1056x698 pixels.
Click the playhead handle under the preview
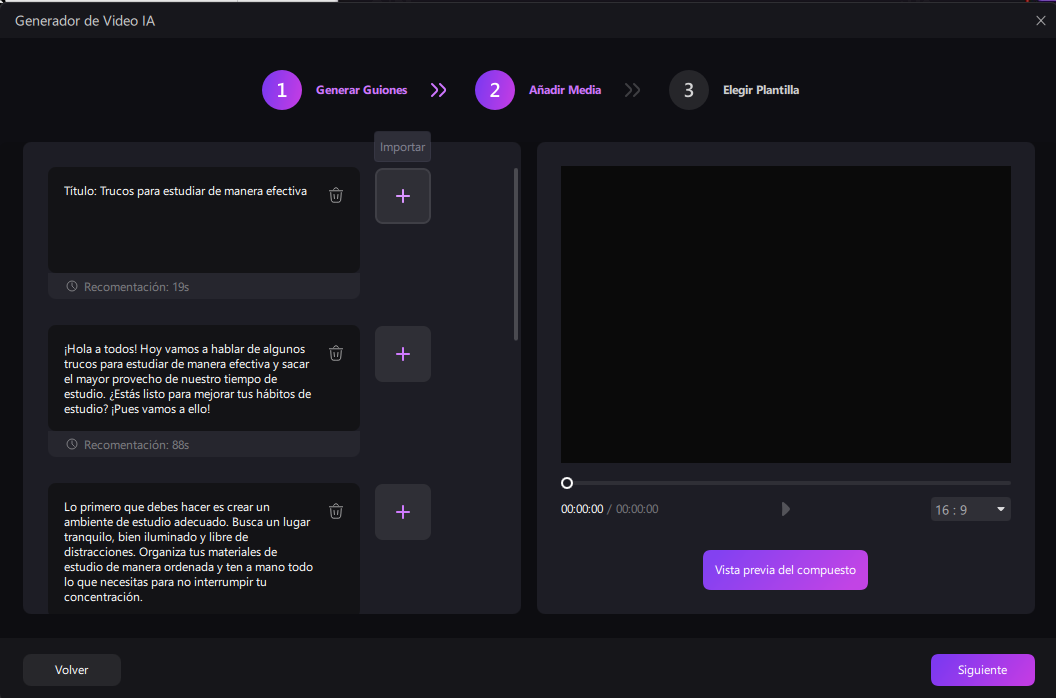[x=567, y=482]
